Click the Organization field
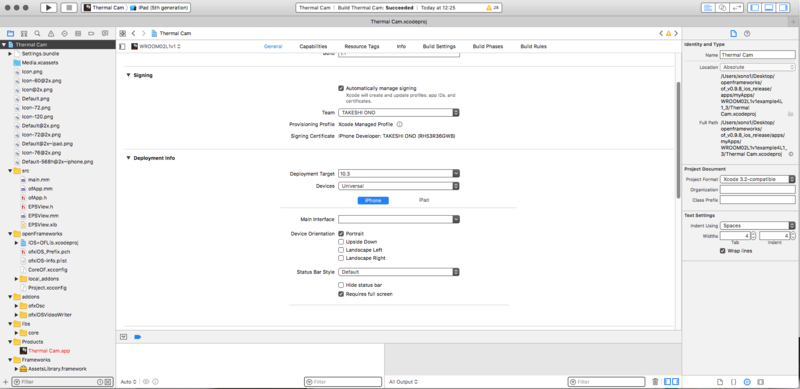The width and height of the screenshot is (800, 389). point(758,189)
